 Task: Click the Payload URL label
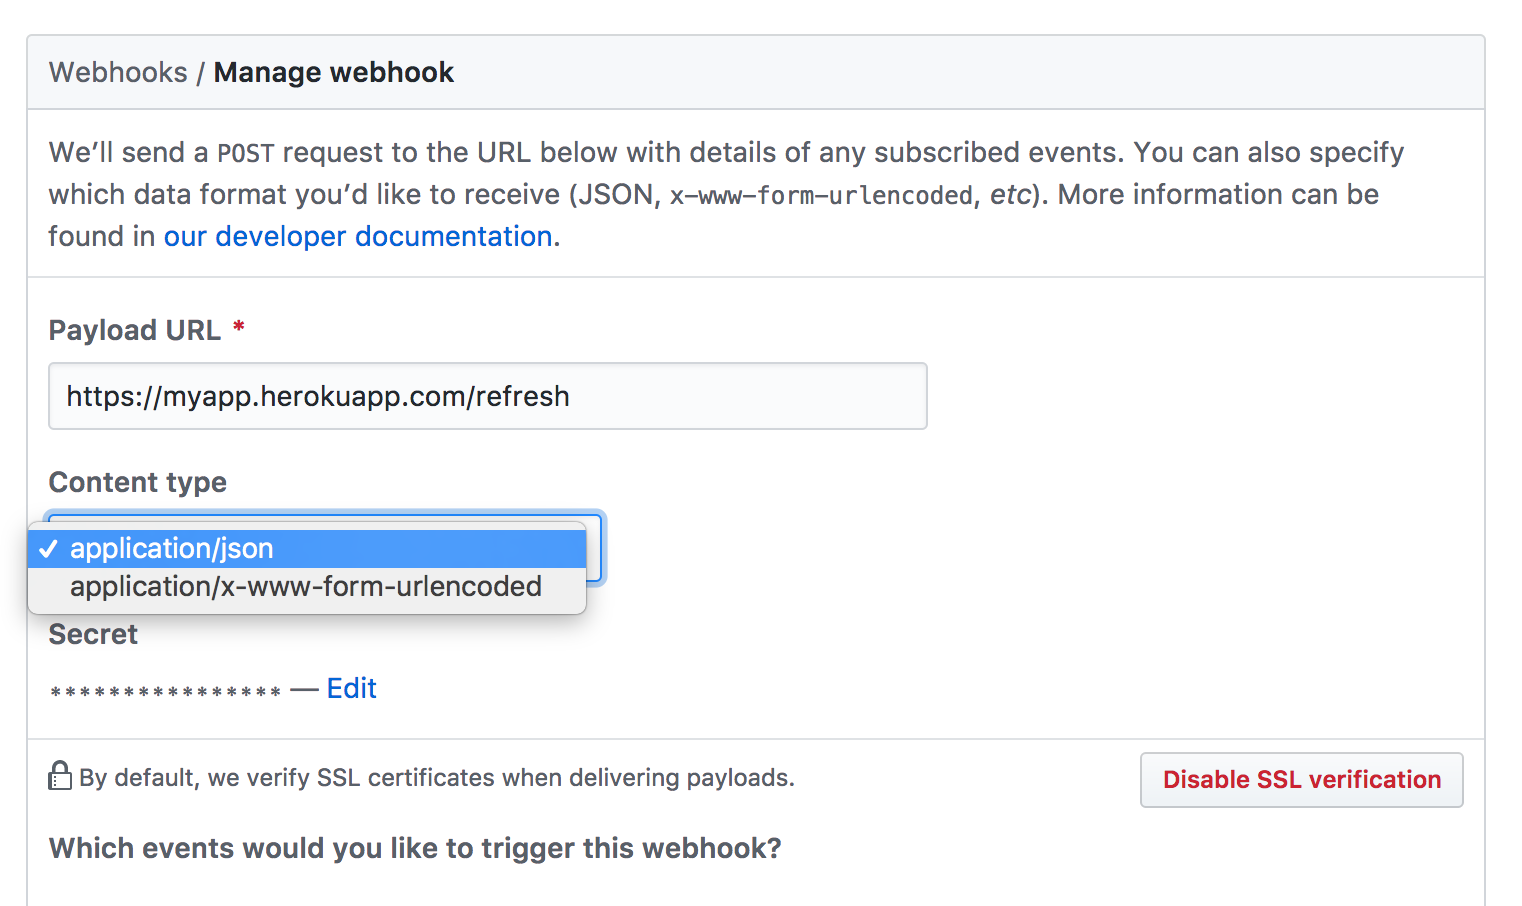click(x=134, y=331)
